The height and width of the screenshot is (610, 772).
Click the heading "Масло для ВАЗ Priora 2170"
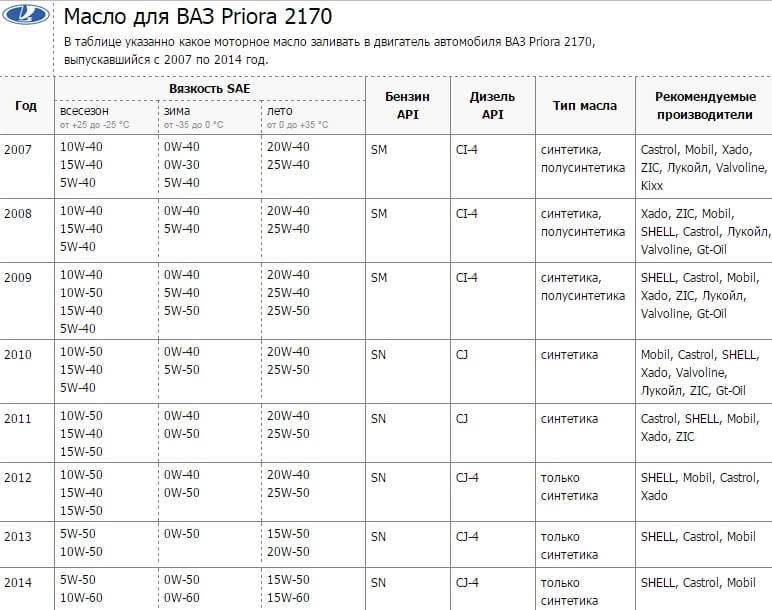tap(198, 18)
